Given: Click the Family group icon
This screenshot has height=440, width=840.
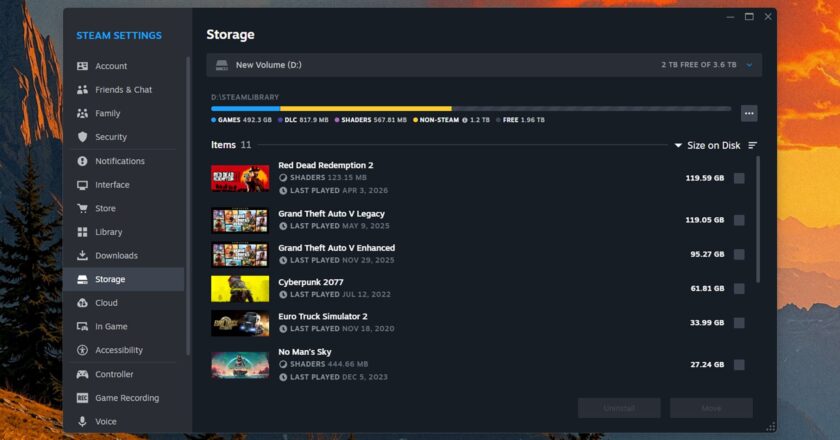Looking at the screenshot, I should coord(82,113).
